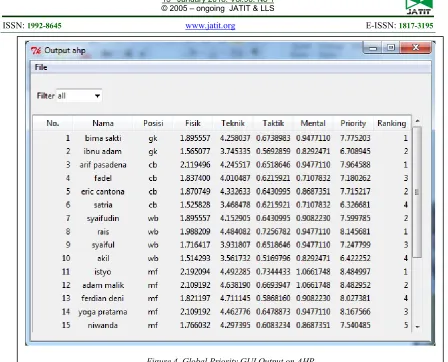Click Fisik value 2.192094

195,272
